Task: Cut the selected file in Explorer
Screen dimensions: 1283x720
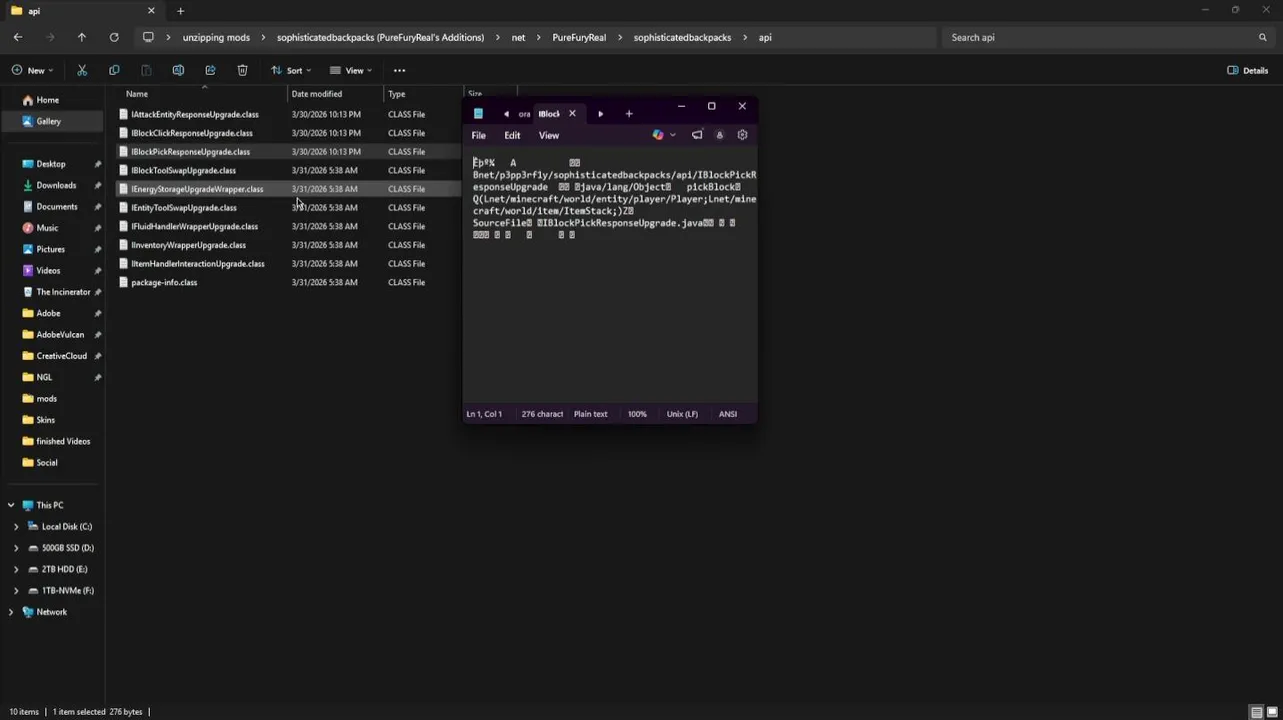Action: pos(82,70)
